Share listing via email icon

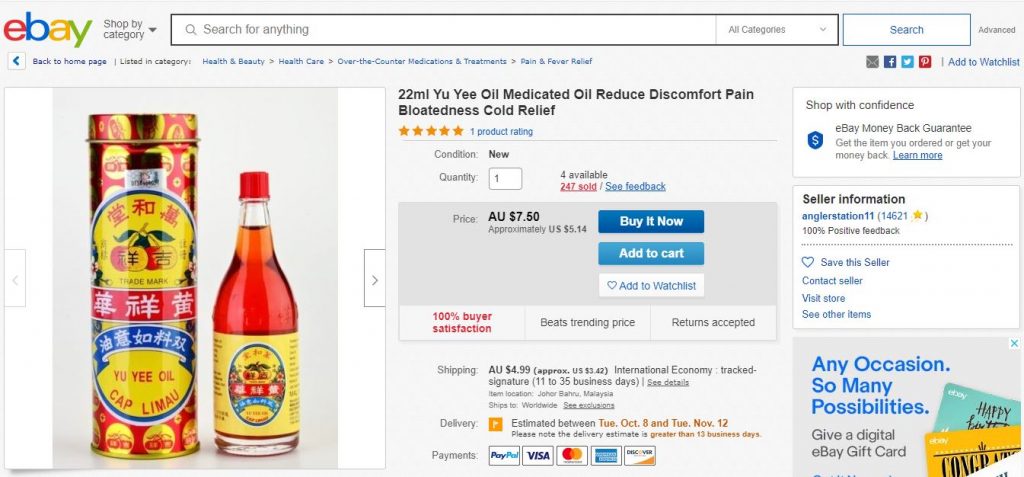click(873, 62)
